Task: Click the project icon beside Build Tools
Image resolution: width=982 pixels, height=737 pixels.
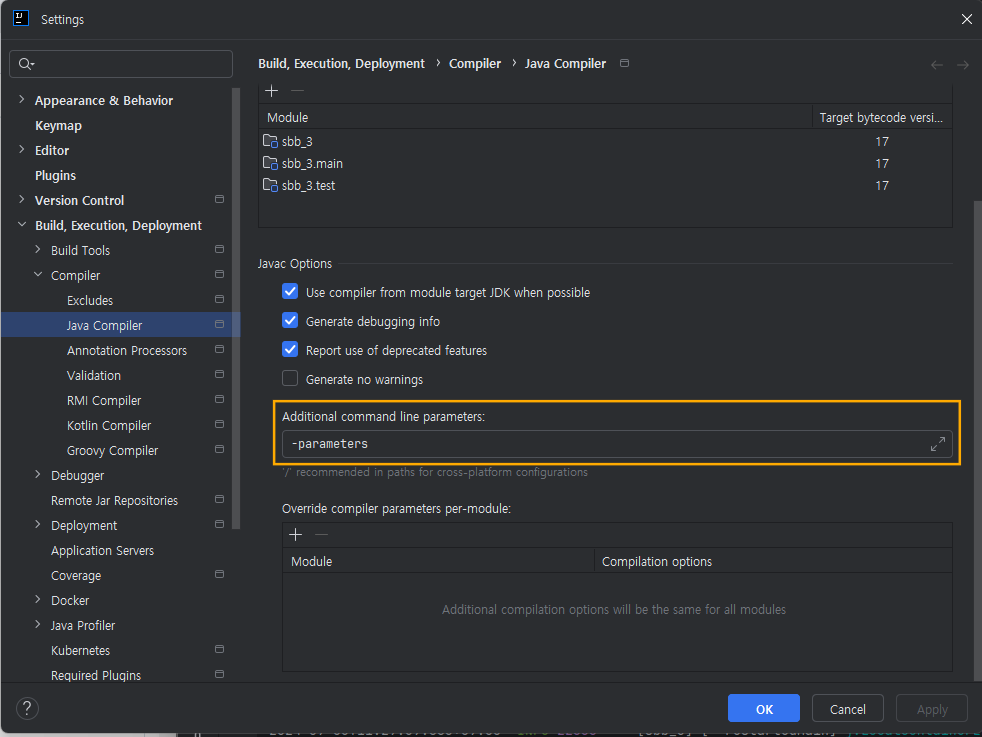Action: 219,249
